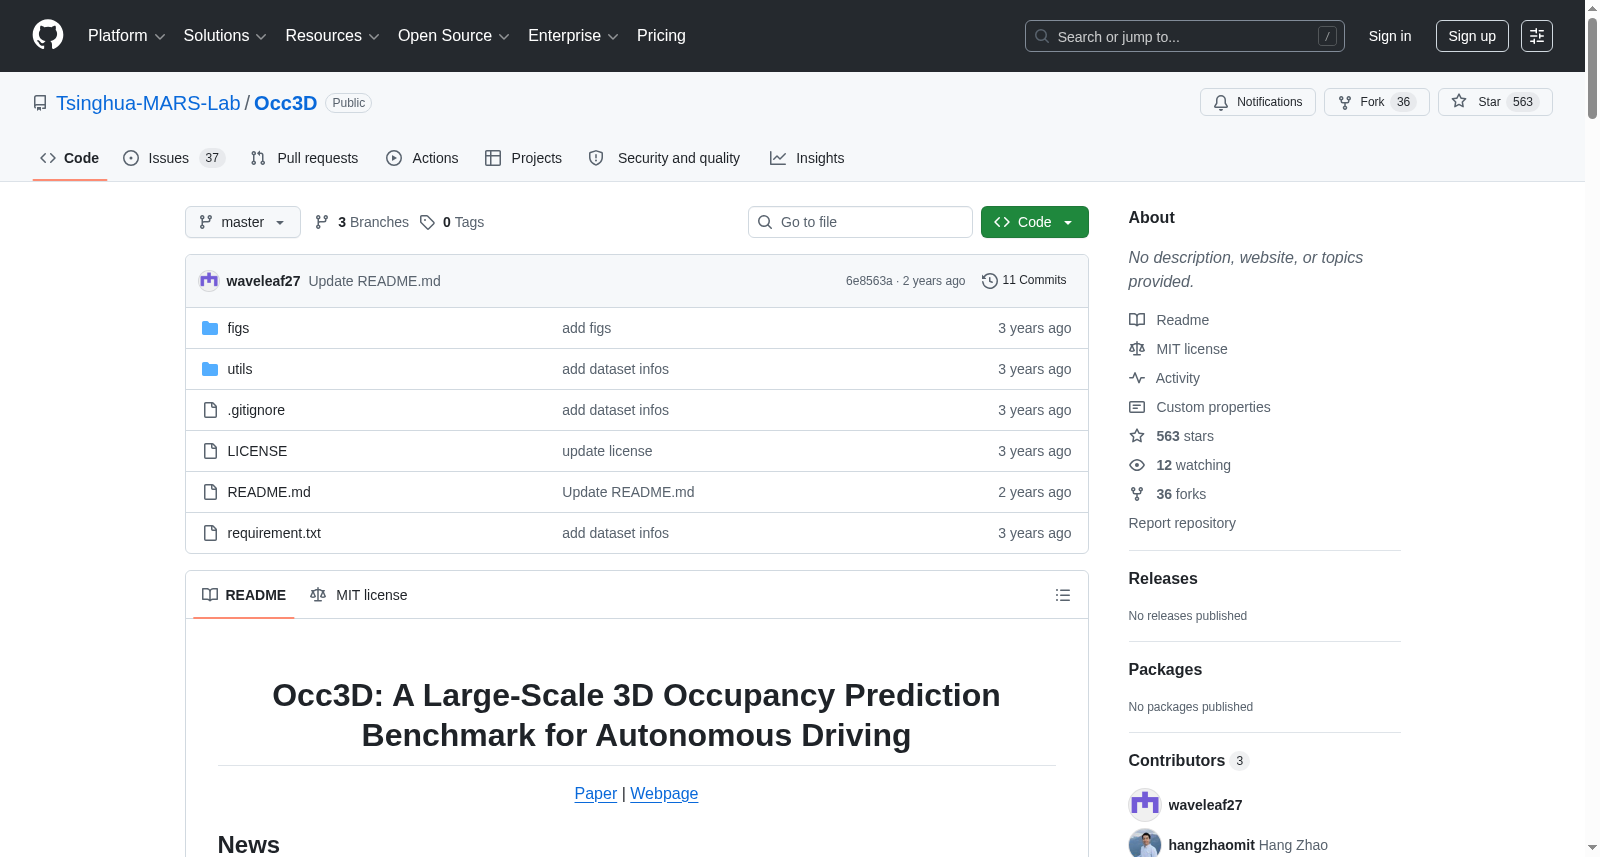Click the file icon next to LICENSE
Viewport: 1600px width, 857px height.
point(210,451)
